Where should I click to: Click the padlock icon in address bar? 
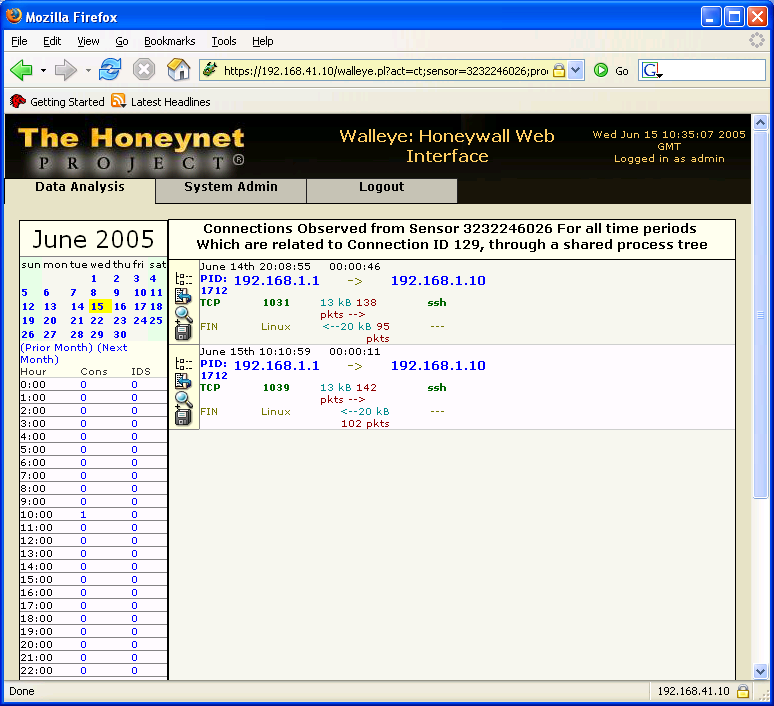coord(559,71)
